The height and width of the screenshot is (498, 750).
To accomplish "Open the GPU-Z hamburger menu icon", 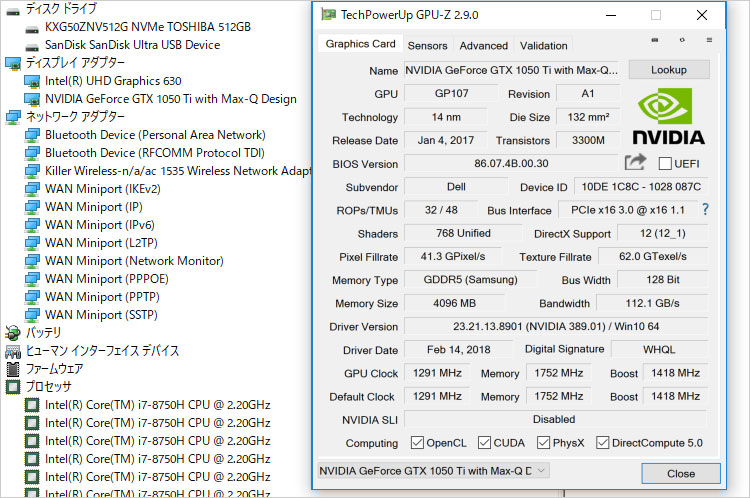I will tap(709, 40).
